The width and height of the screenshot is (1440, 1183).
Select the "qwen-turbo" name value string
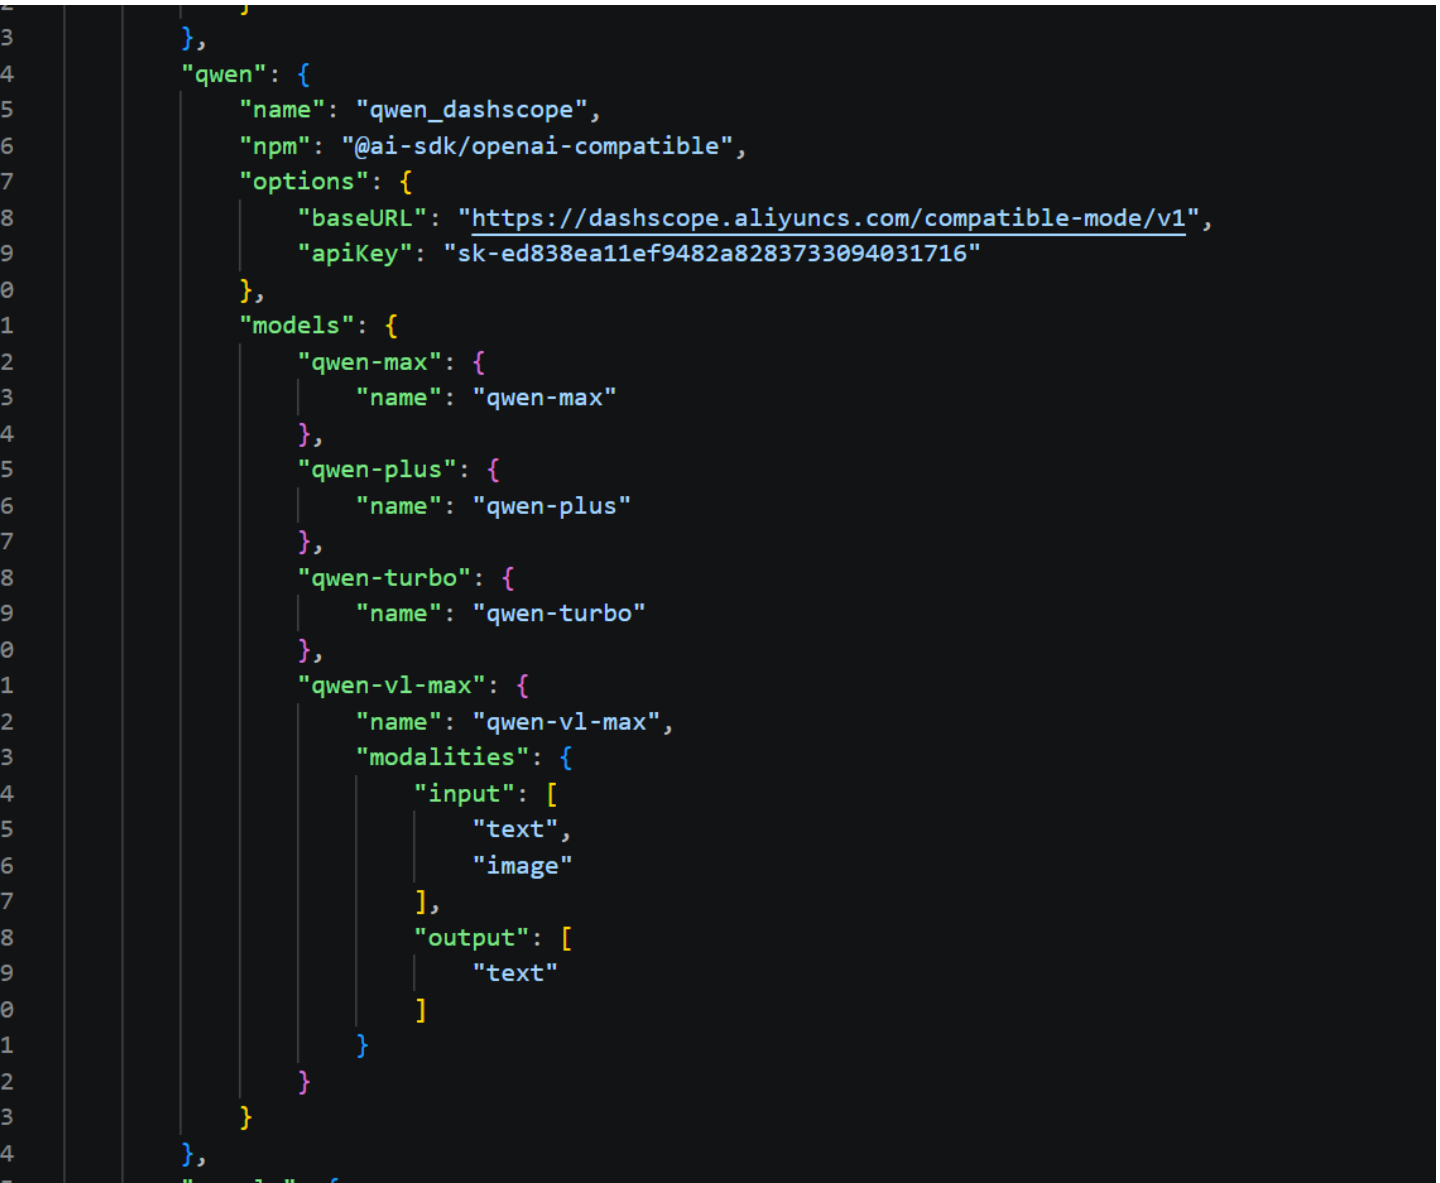click(x=559, y=614)
